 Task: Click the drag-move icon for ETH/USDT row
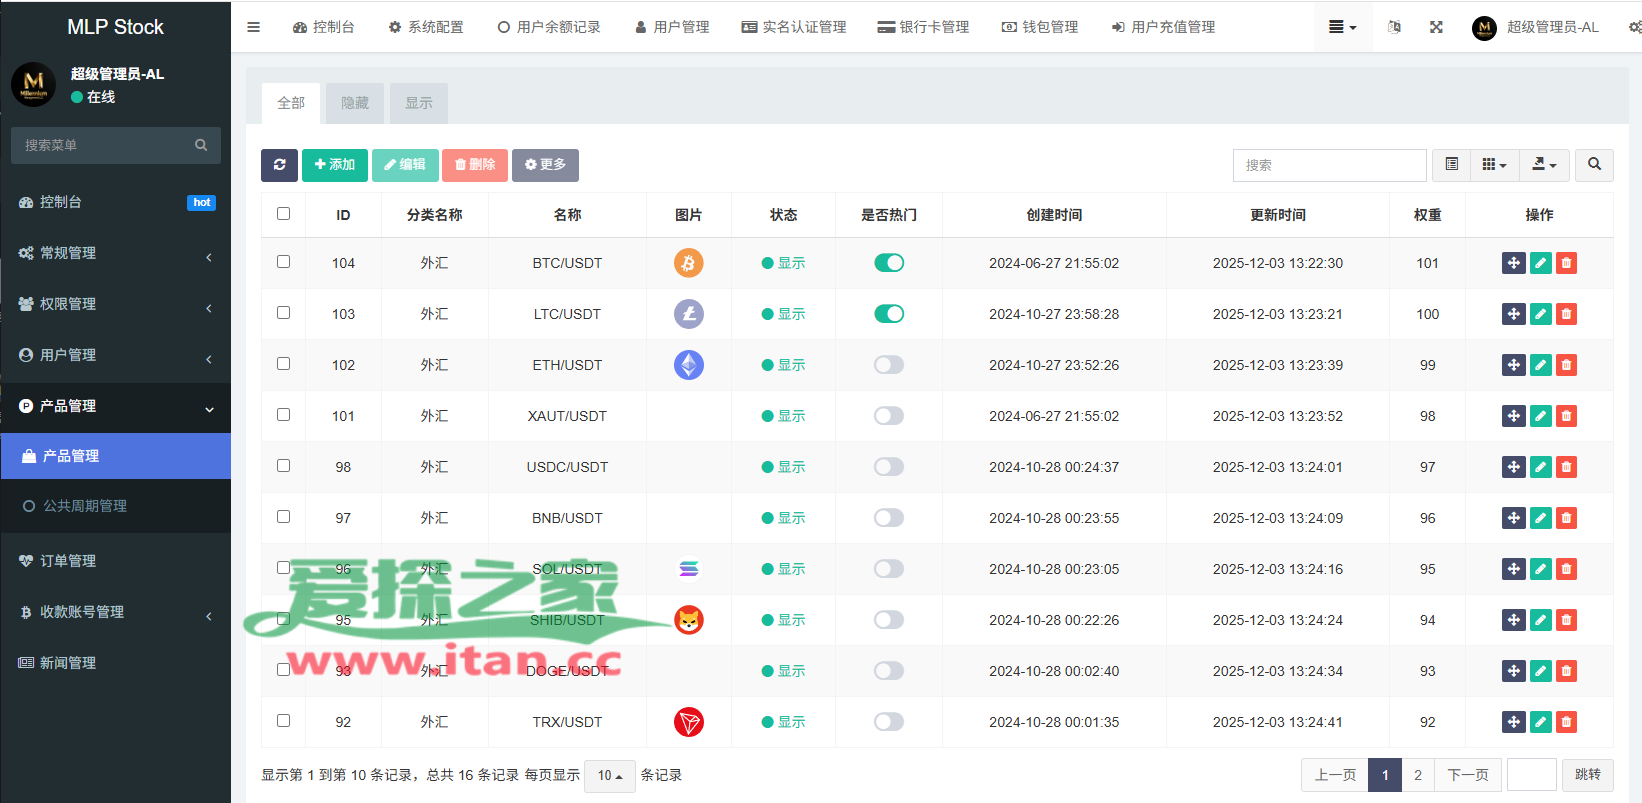pyautogui.click(x=1513, y=365)
